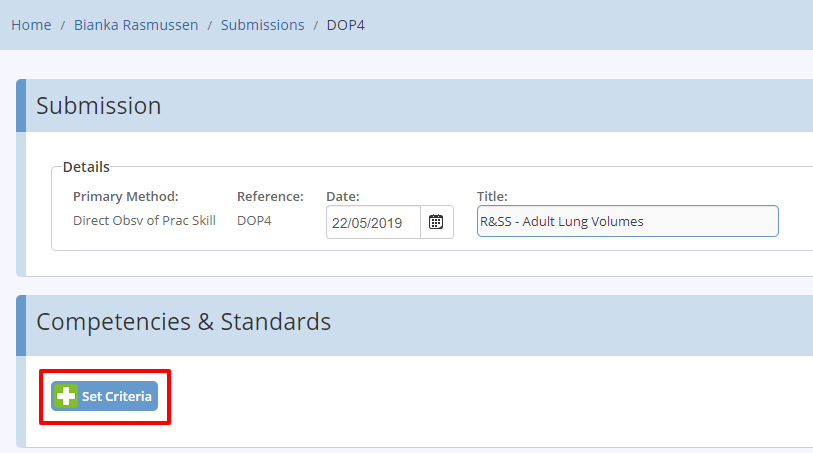Click the Title label above the title field

[x=492, y=196]
